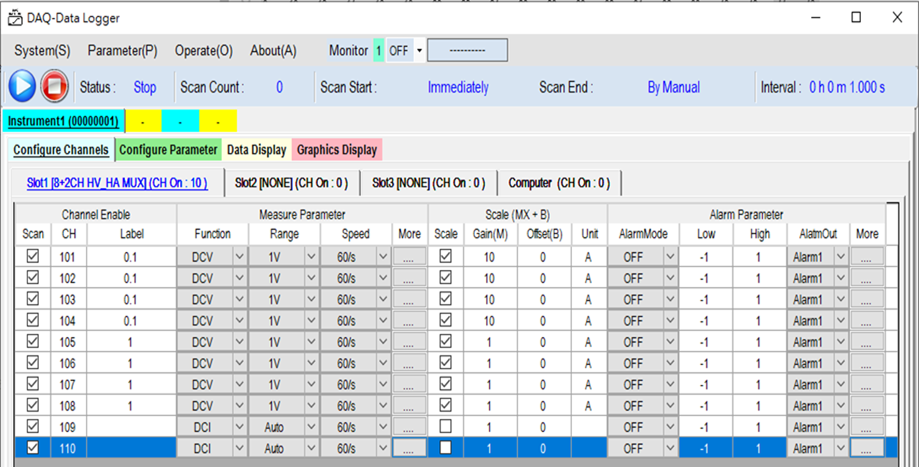919x467 pixels.
Task: Open More measure settings for channel 101
Action: (x=408, y=257)
